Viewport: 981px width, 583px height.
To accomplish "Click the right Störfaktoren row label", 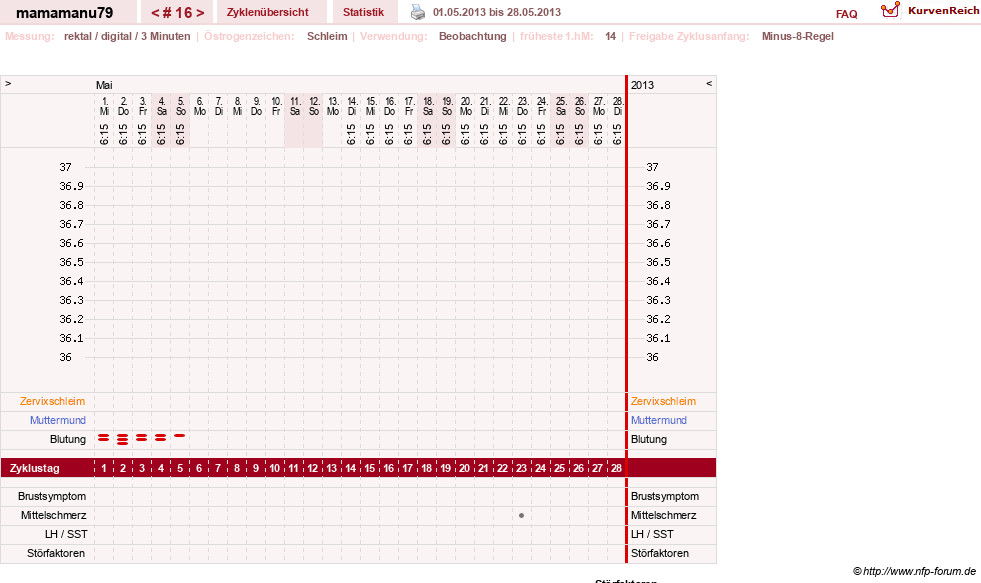I will click(659, 553).
